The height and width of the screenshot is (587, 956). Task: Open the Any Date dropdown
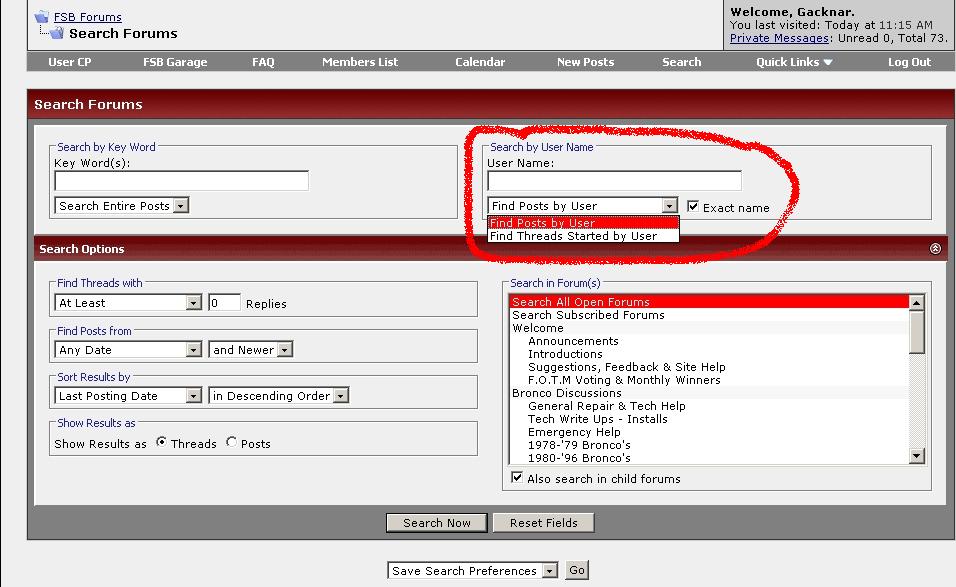[128, 349]
